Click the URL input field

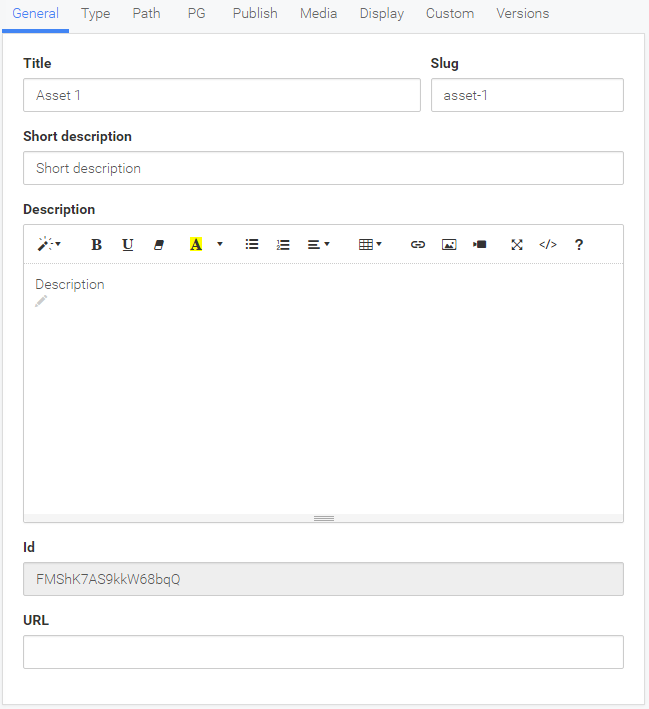pos(323,652)
